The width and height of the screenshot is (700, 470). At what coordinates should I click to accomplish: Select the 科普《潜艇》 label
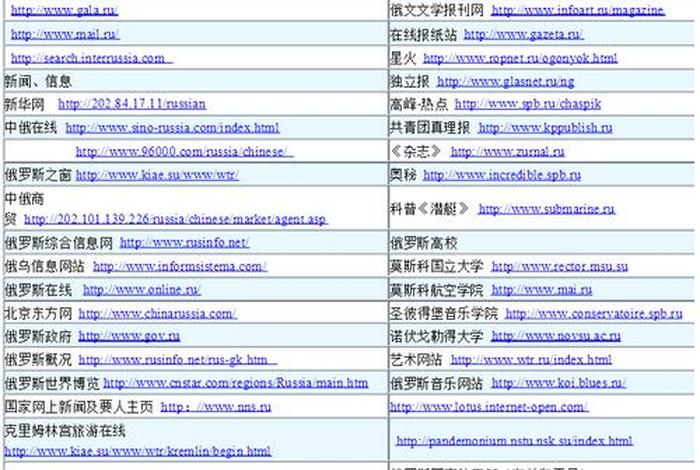click(430, 208)
